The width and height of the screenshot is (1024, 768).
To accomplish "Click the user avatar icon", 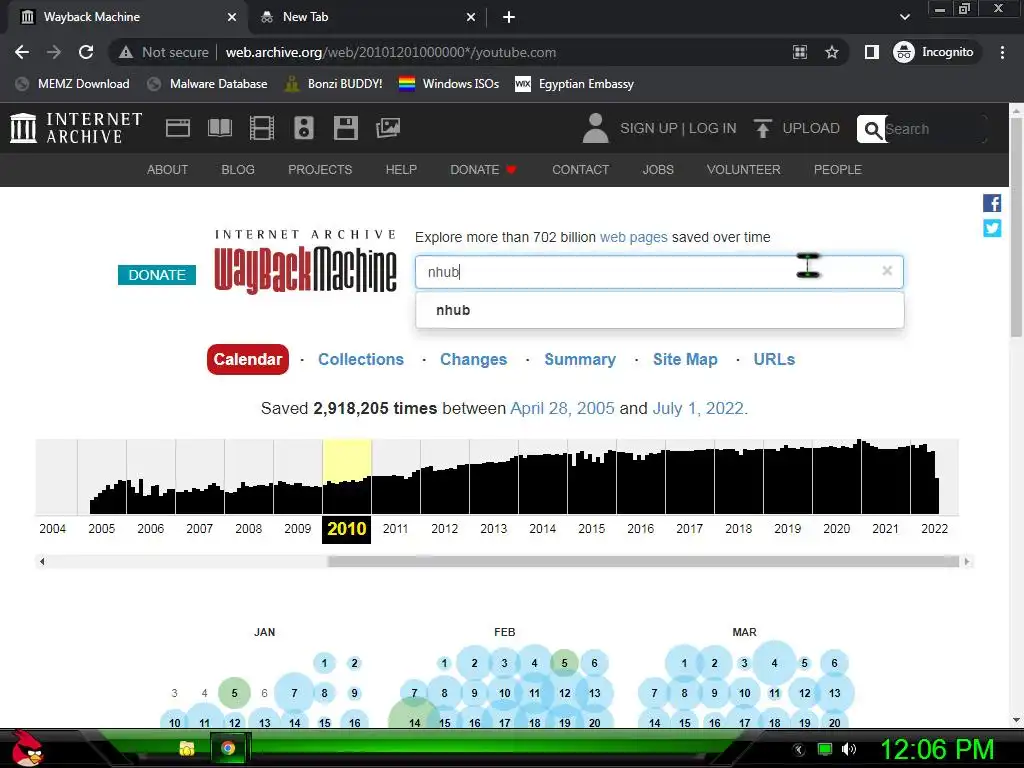I will (595, 128).
